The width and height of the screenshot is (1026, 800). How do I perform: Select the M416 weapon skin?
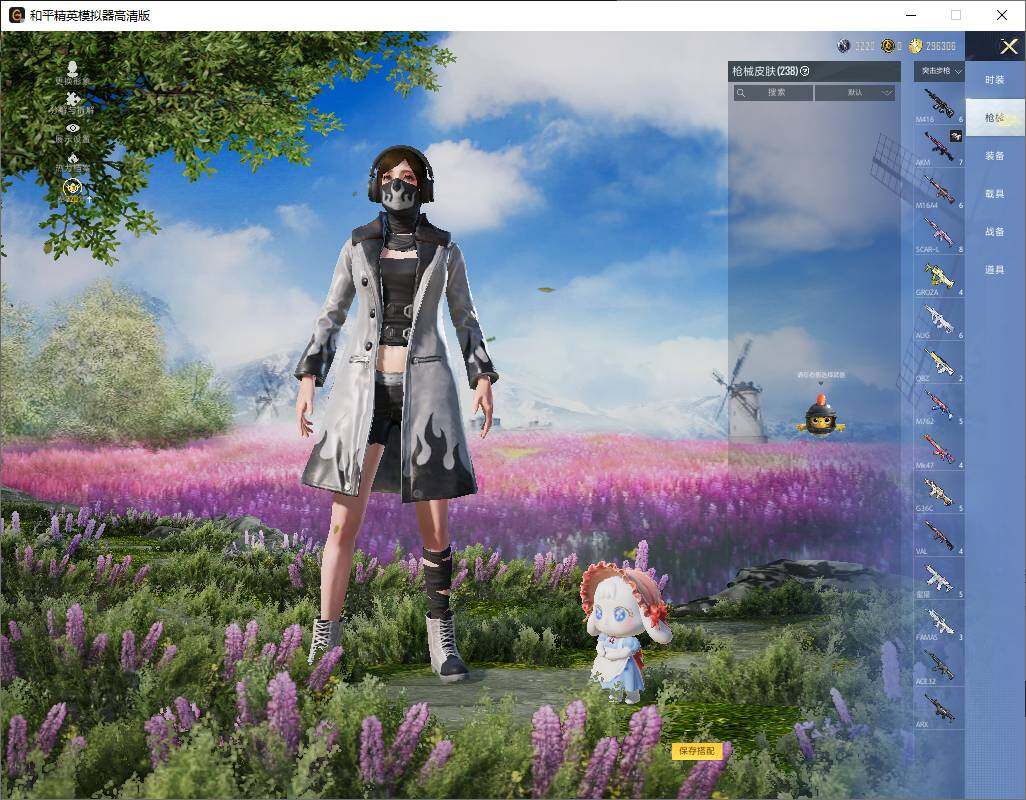939,103
